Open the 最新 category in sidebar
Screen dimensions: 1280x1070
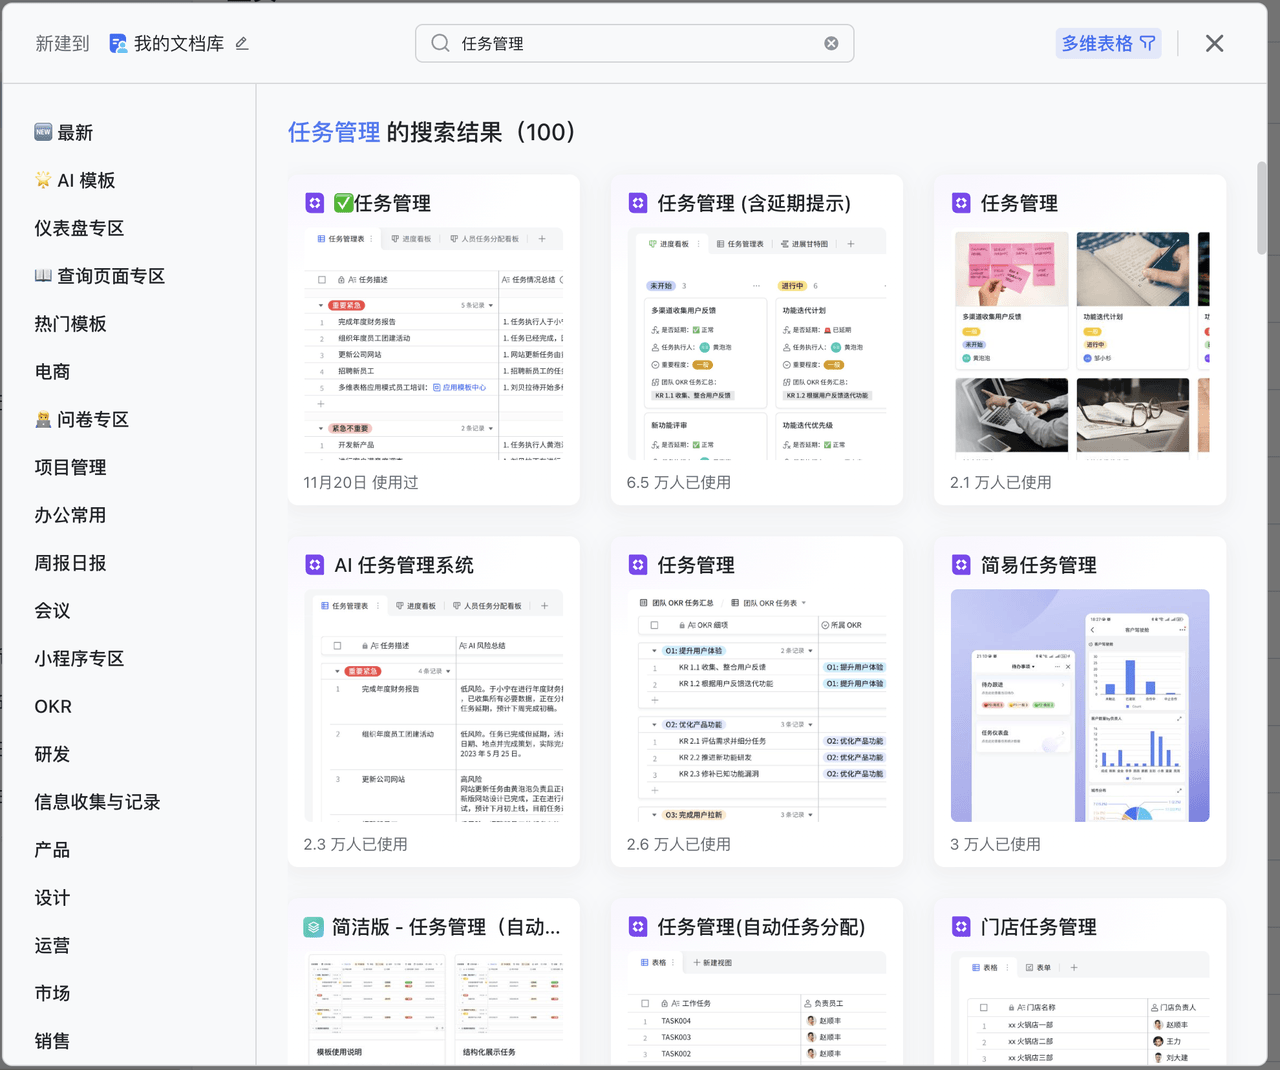point(75,133)
